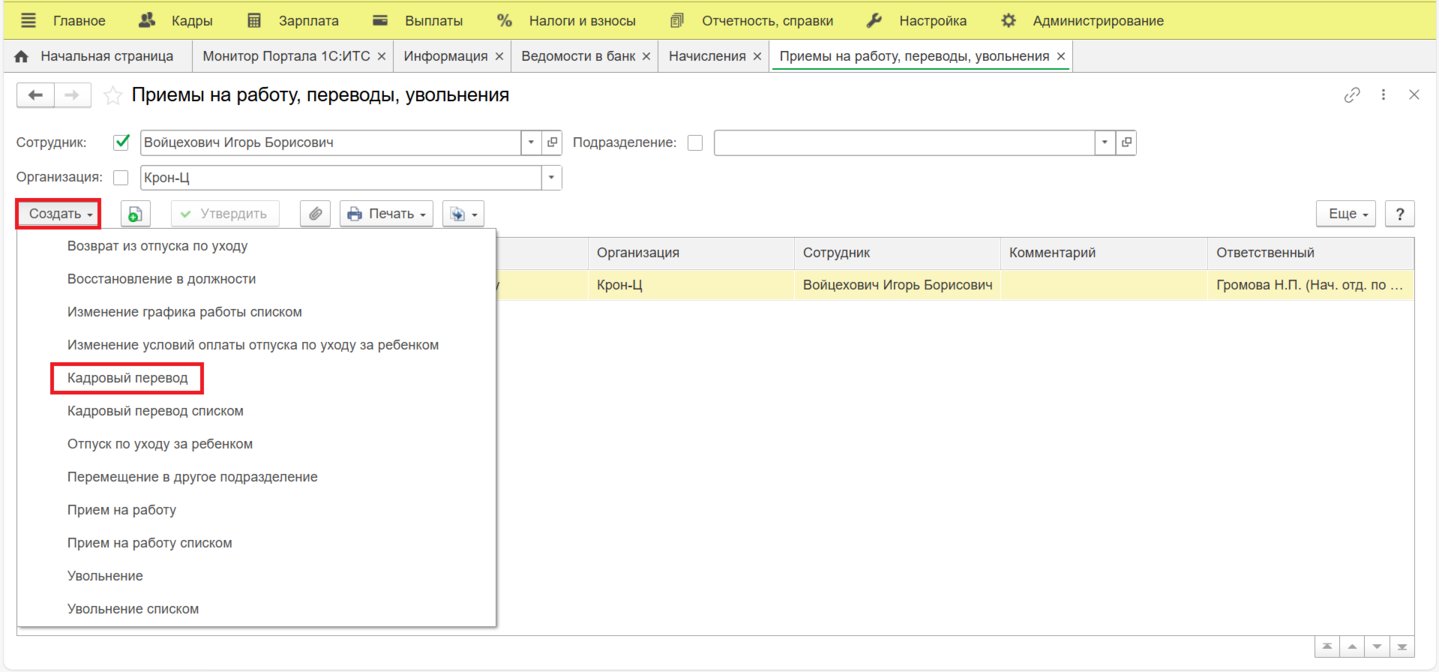Image resolution: width=1439 pixels, height=672 pixels.
Task: Switch to the Начисления tab
Action: (707, 56)
